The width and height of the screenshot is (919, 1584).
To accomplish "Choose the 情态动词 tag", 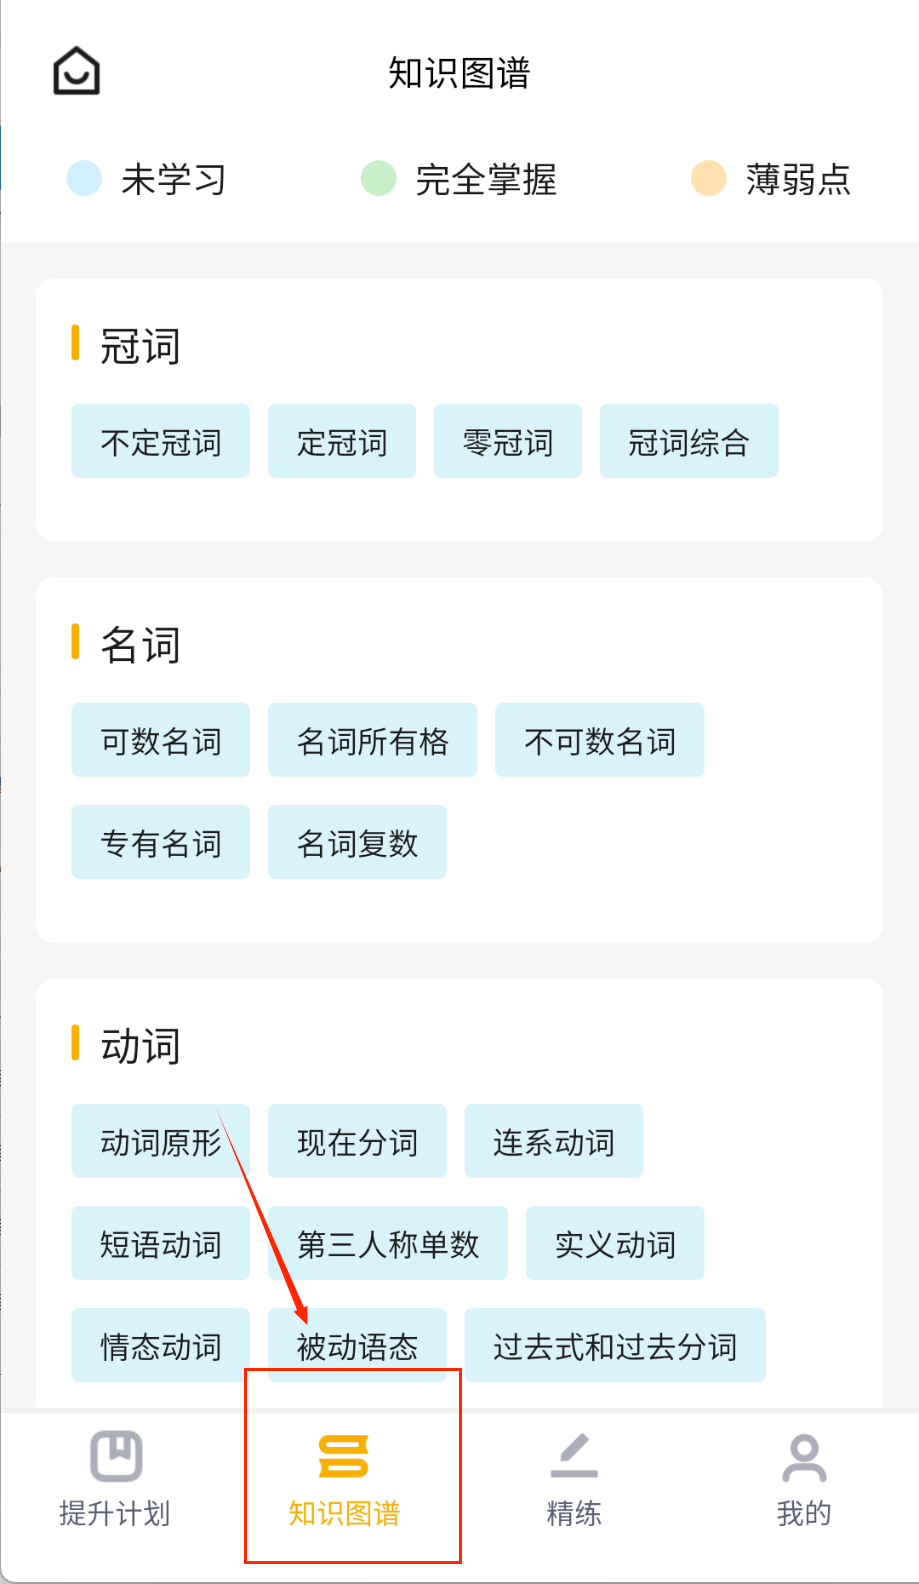I will tap(160, 1345).
